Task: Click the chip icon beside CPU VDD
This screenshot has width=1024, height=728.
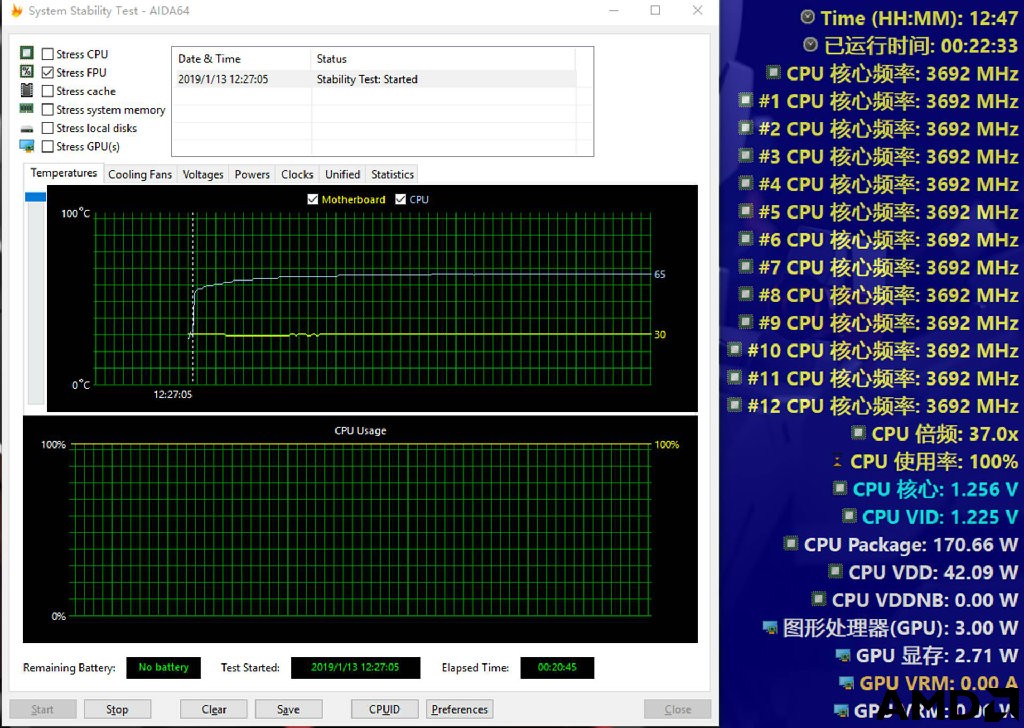Action: pyautogui.click(x=835, y=571)
